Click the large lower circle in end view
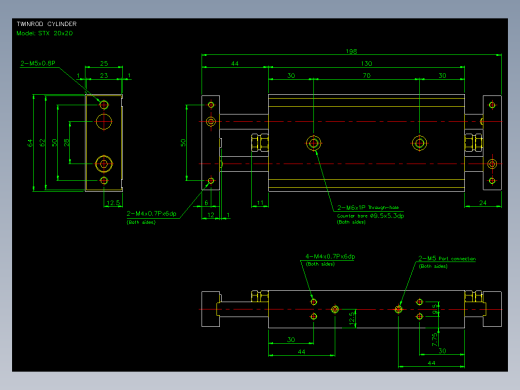Viewport: 520px width, 390px height. coord(104,164)
